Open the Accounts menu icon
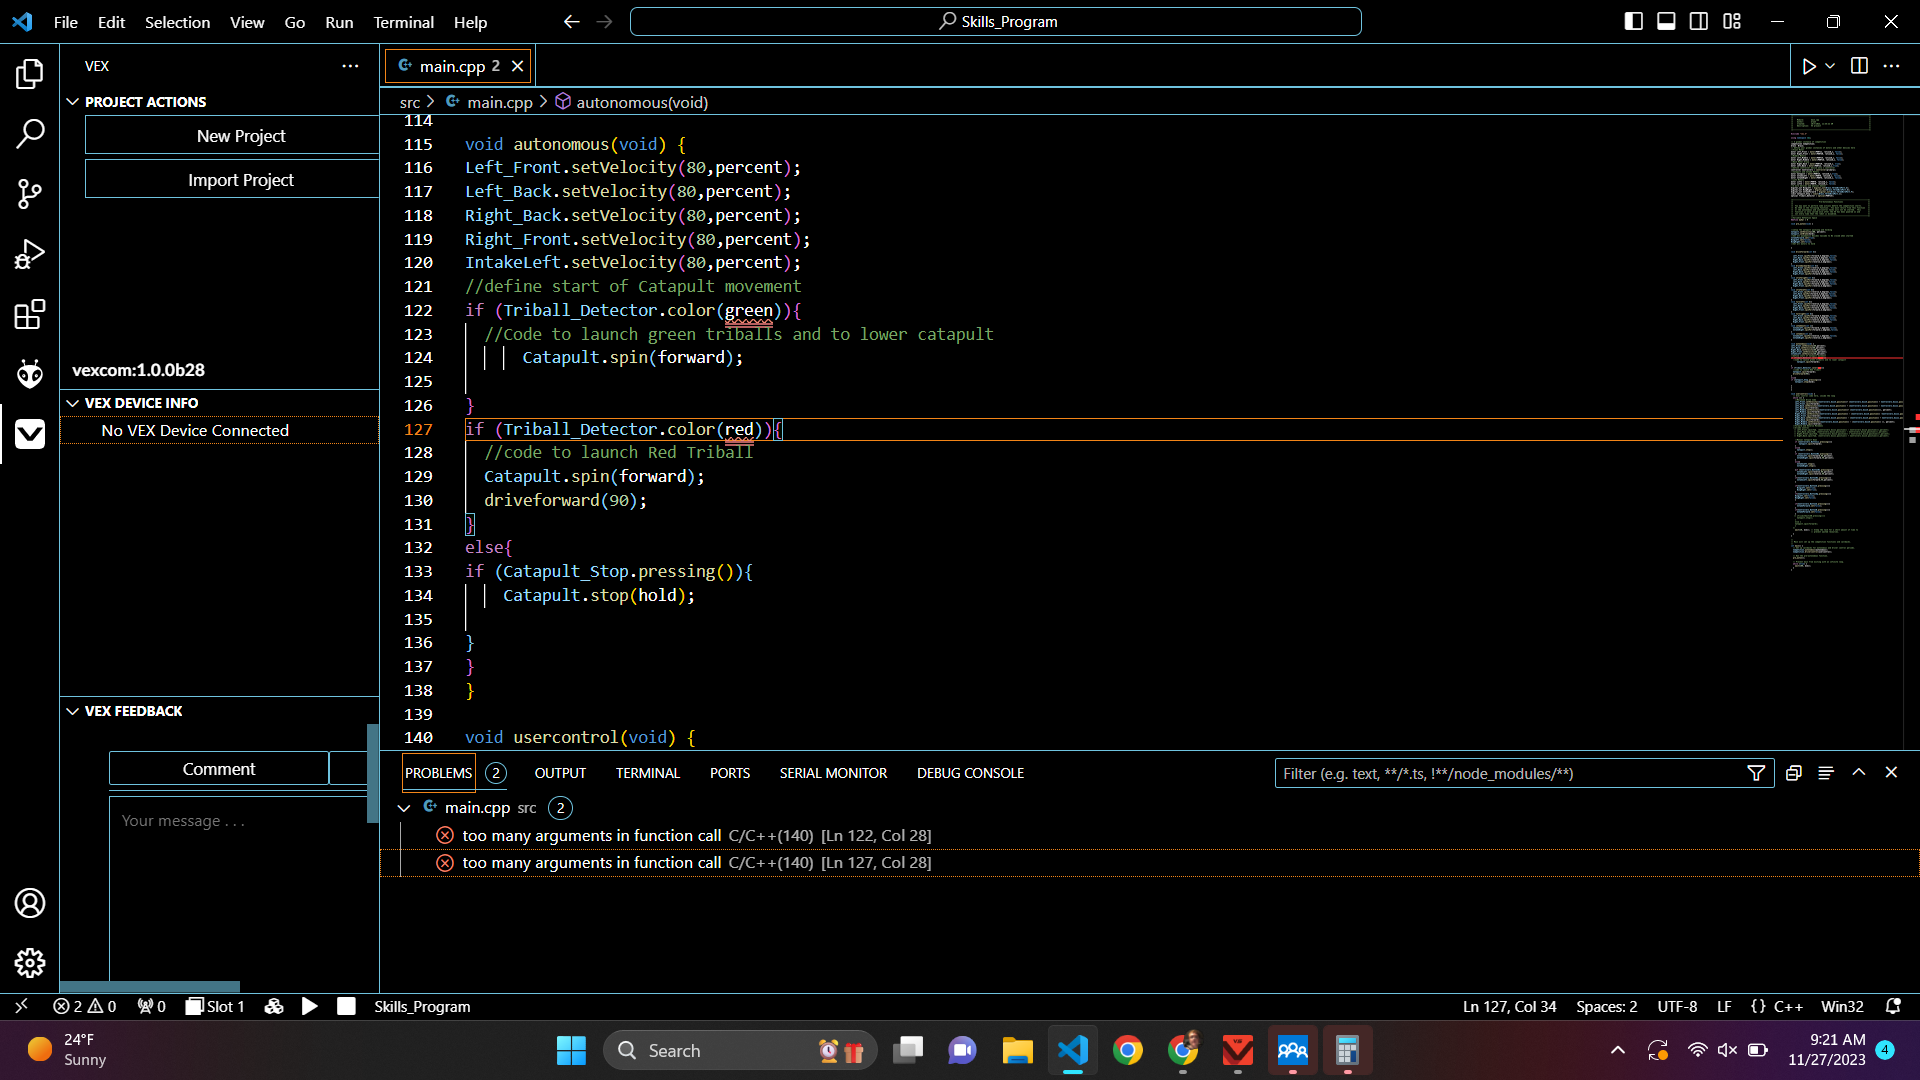Viewport: 1920px width, 1080px height. click(30, 903)
